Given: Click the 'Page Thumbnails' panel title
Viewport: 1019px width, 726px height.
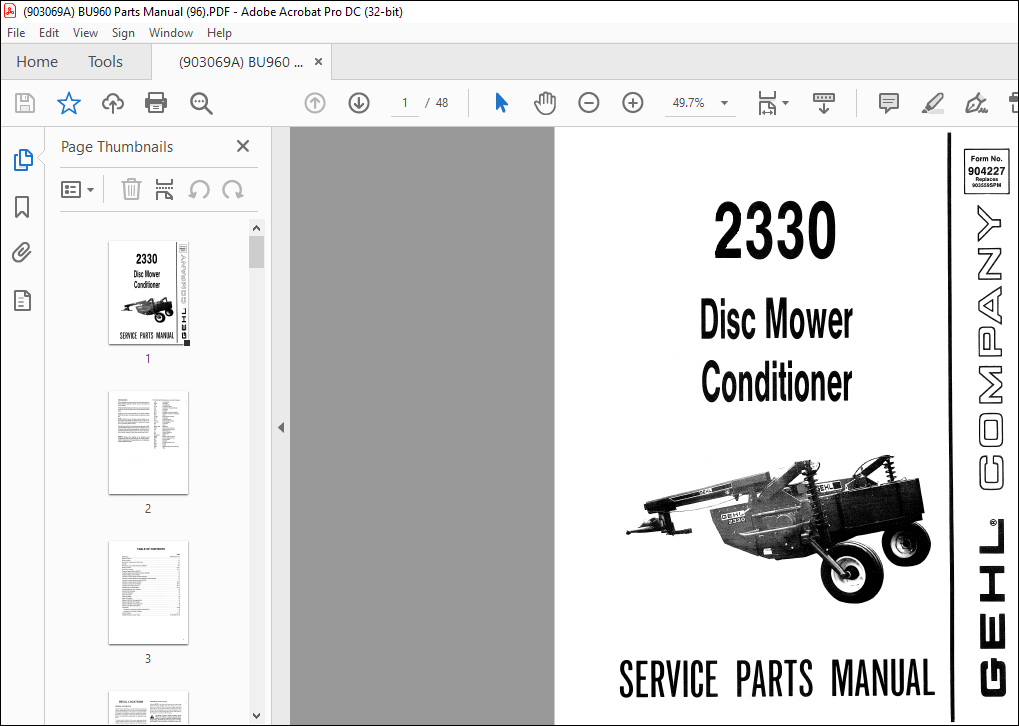Looking at the screenshot, I should [x=117, y=147].
